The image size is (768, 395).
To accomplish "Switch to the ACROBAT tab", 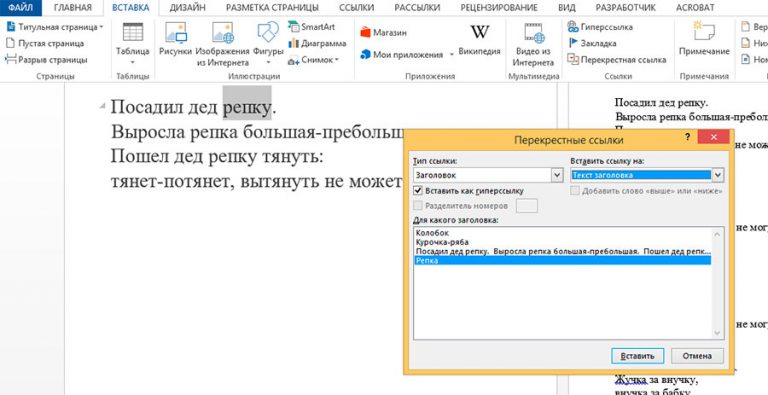I will [695, 8].
